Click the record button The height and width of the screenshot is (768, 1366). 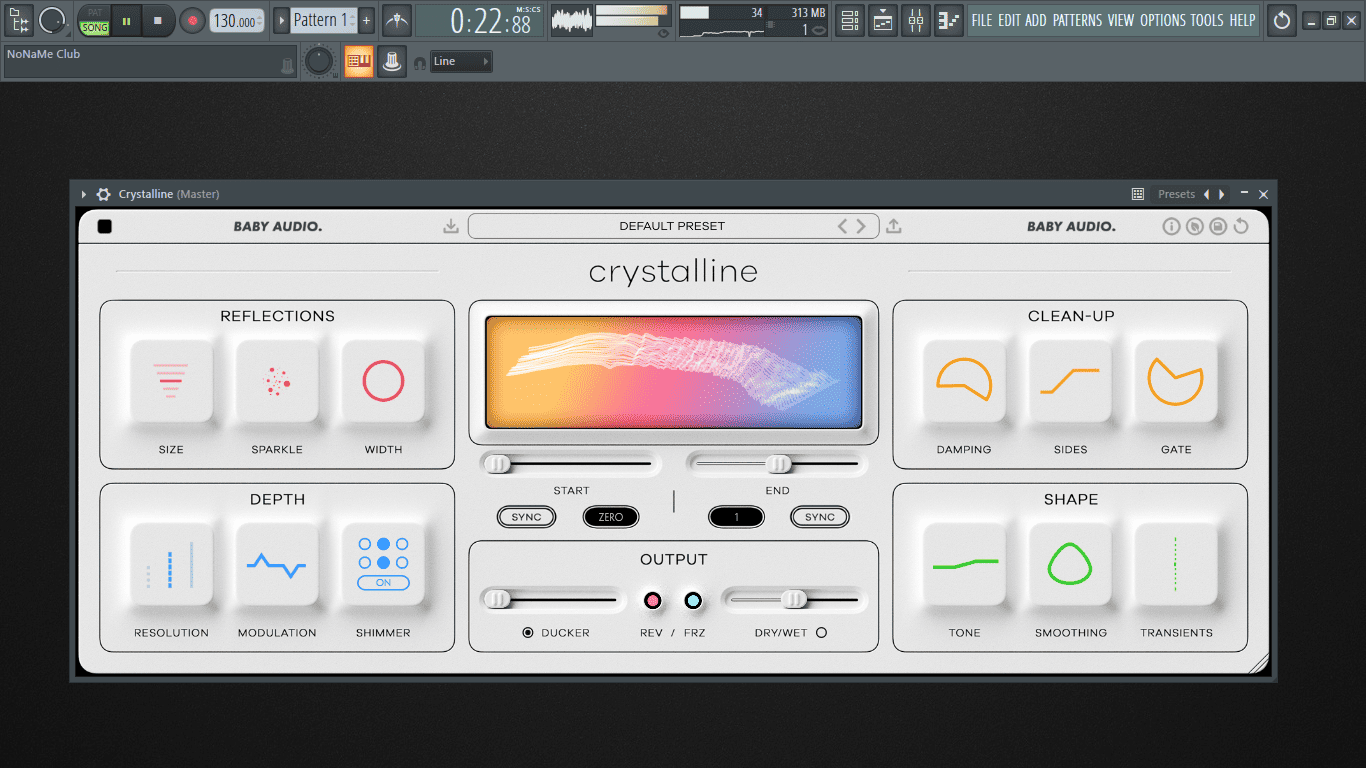[192, 20]
